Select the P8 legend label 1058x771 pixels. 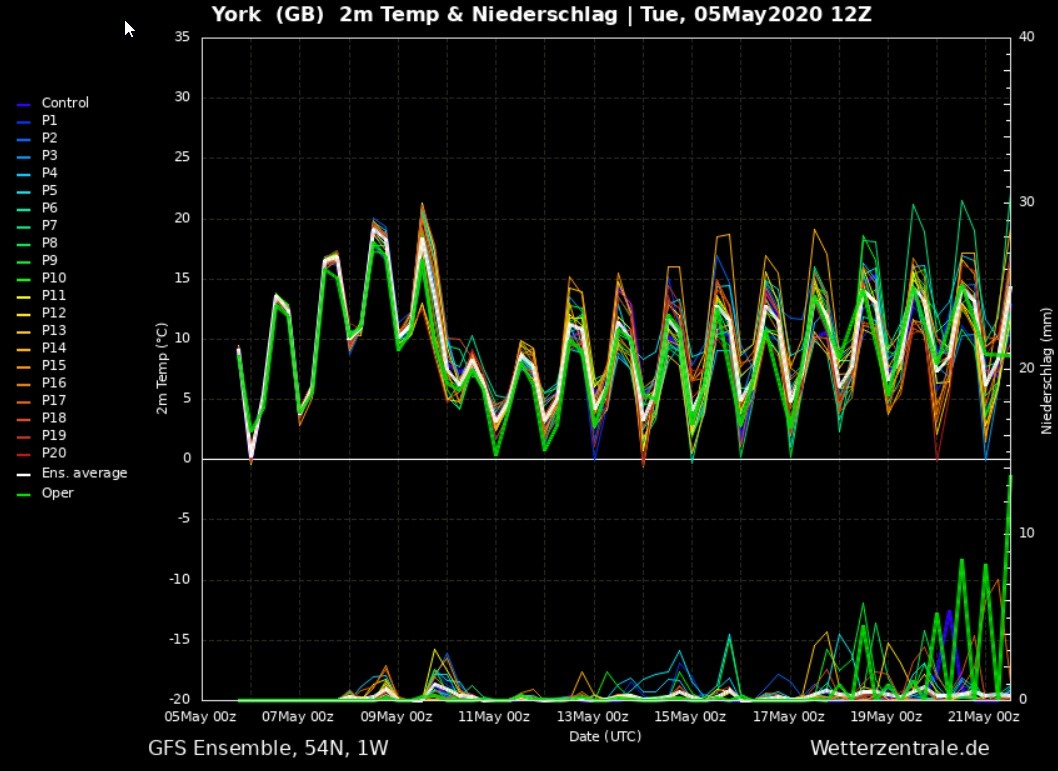coord(49,243)
